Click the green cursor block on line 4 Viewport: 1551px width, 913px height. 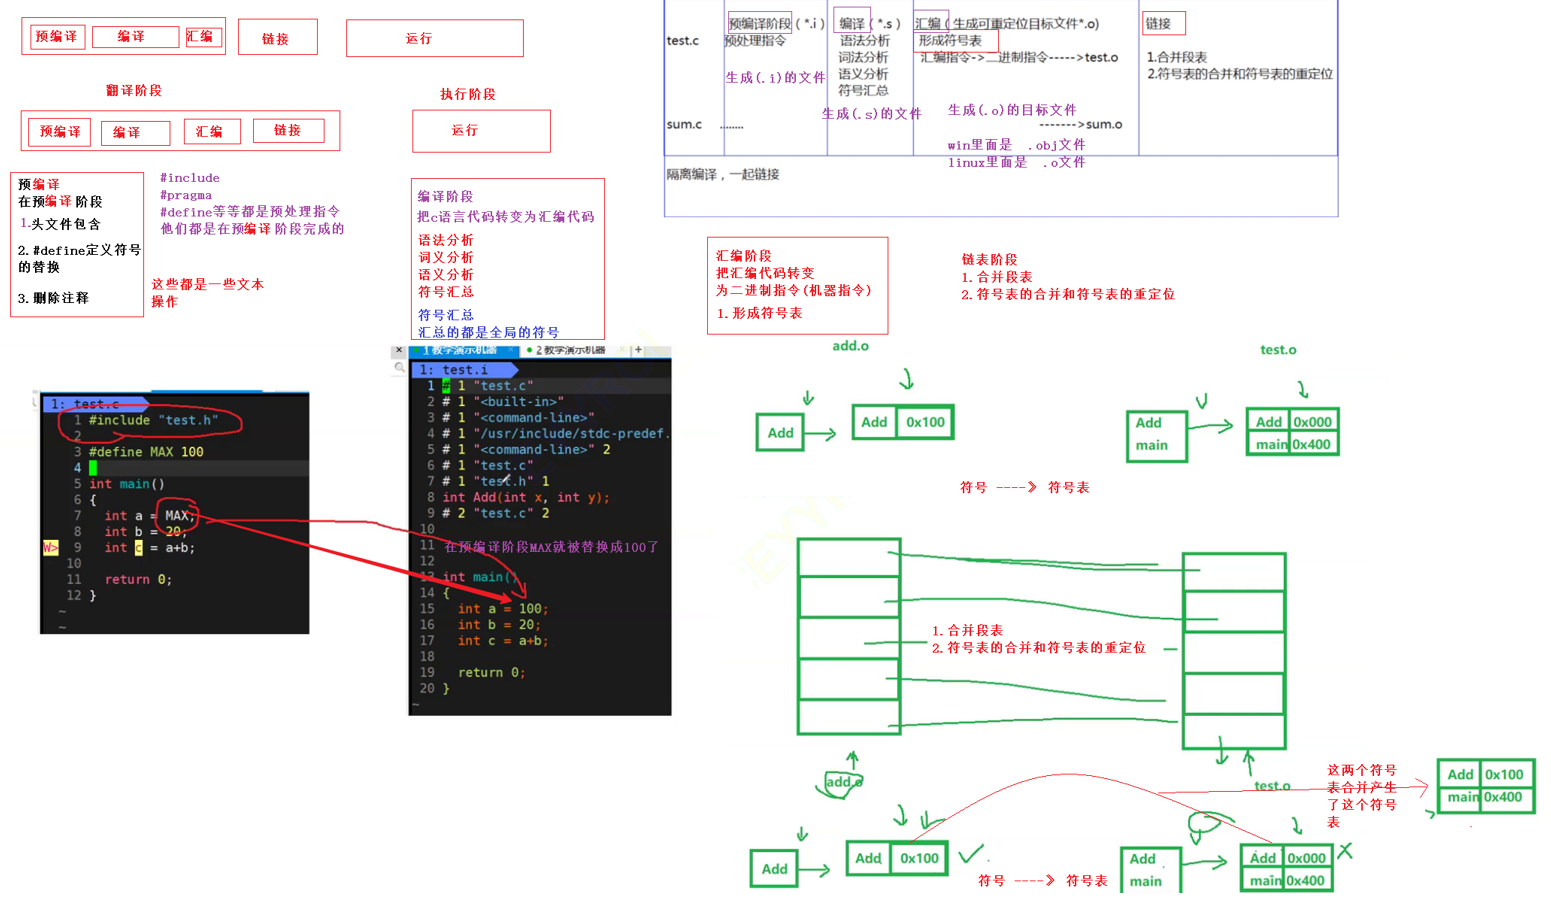(93, 467)
